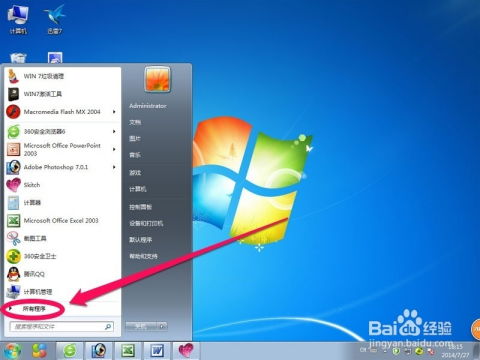Open 默认程序 (Default Programs)
This screenshot has height=360, width=480.
pos(140,239)
